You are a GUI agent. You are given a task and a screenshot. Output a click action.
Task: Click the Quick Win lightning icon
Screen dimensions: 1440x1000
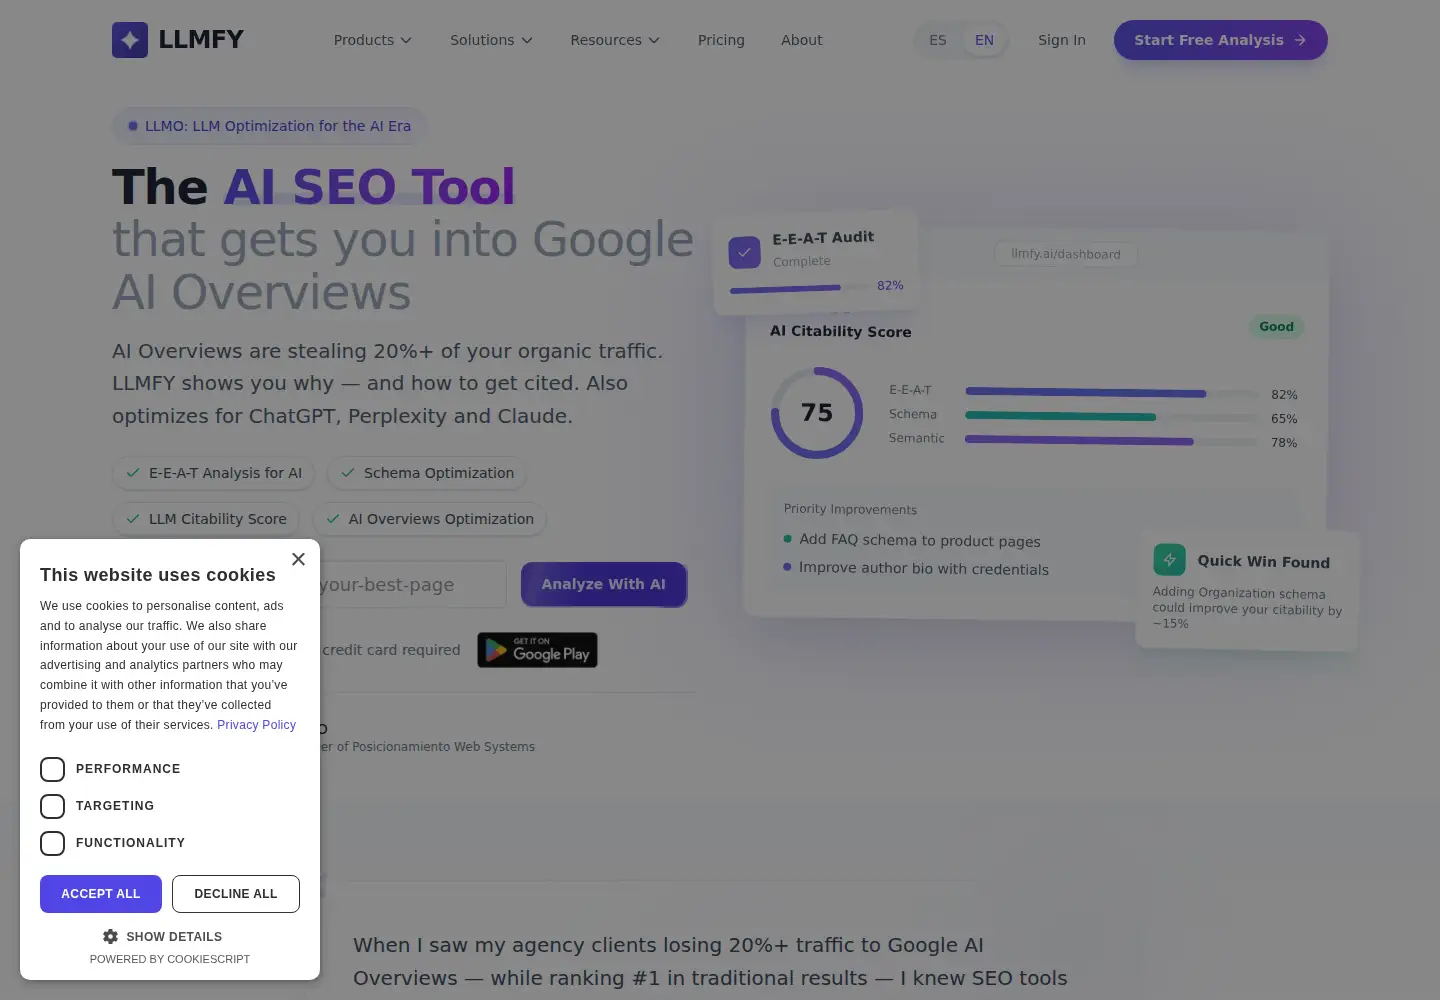click(1169, 560)
